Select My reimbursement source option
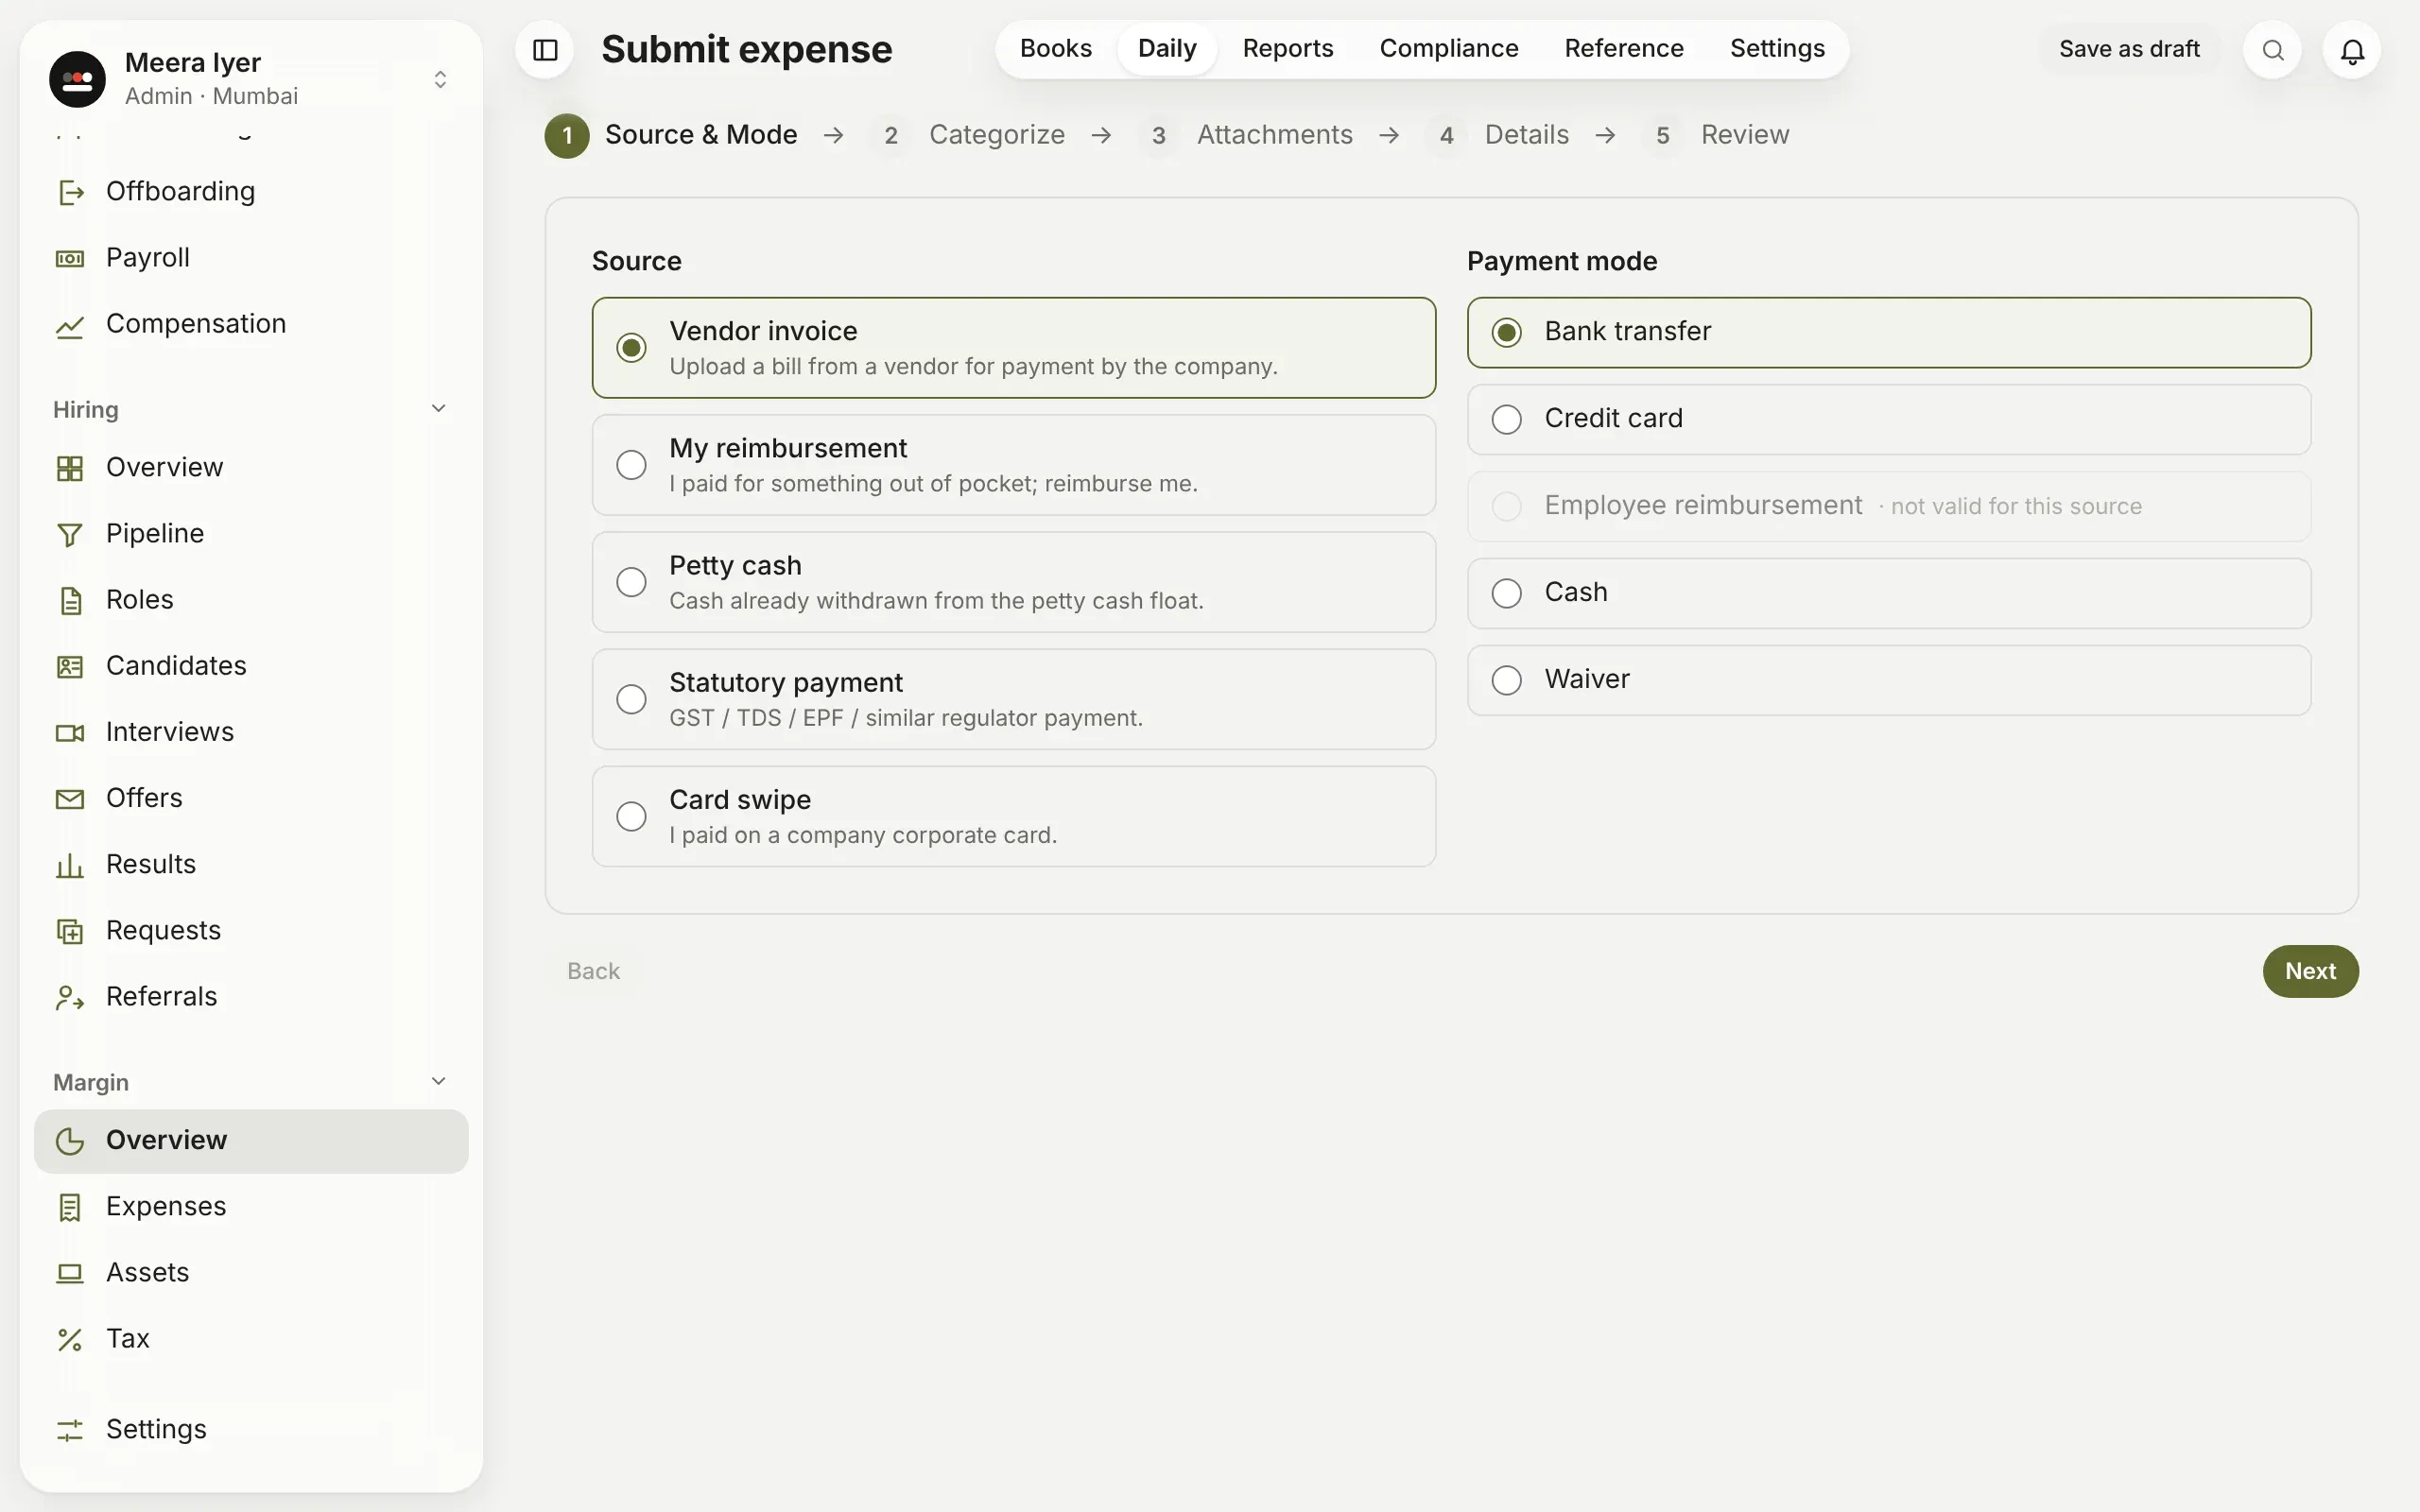Viewport: 2420px width, 1512px height. [x=1013, y=465]
